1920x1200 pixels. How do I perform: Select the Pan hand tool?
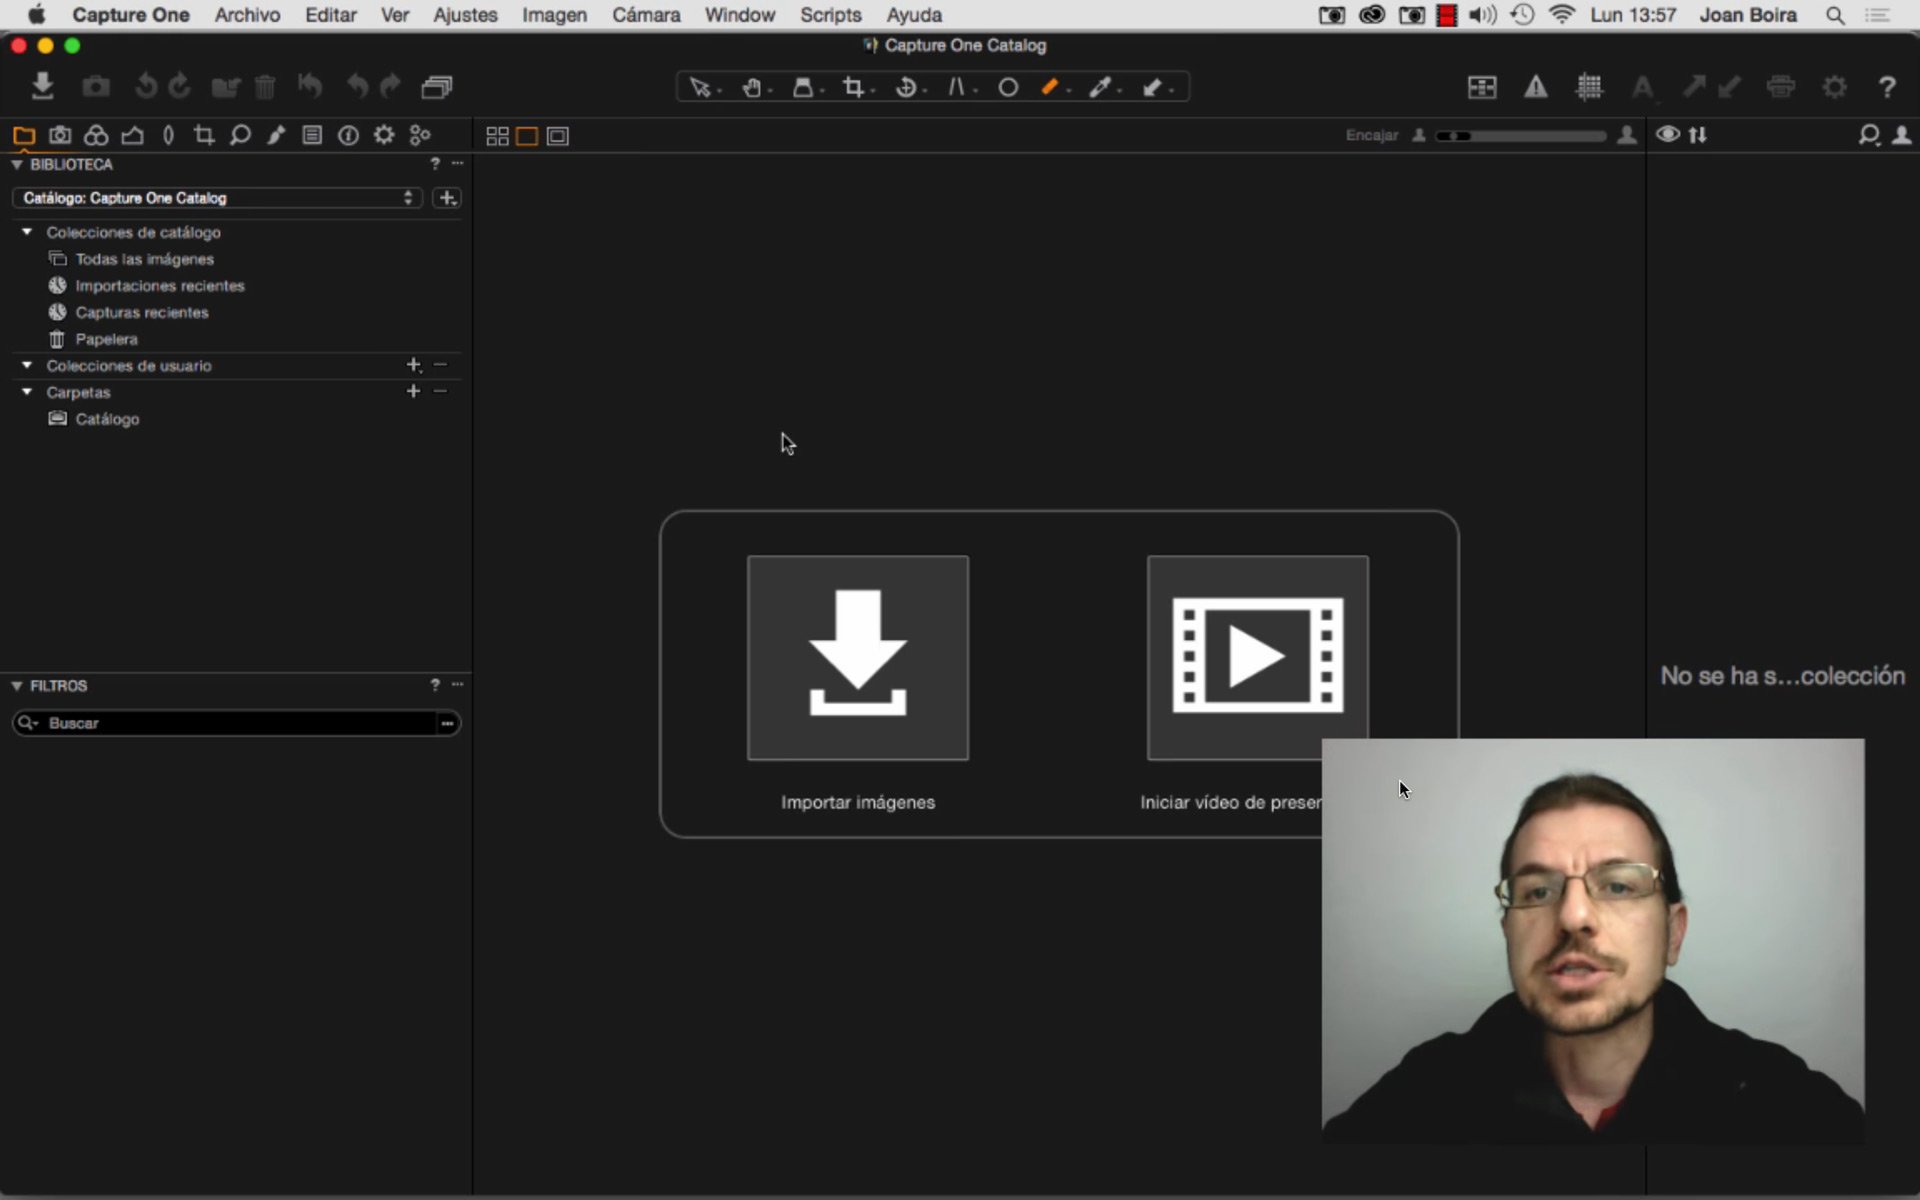752,88
